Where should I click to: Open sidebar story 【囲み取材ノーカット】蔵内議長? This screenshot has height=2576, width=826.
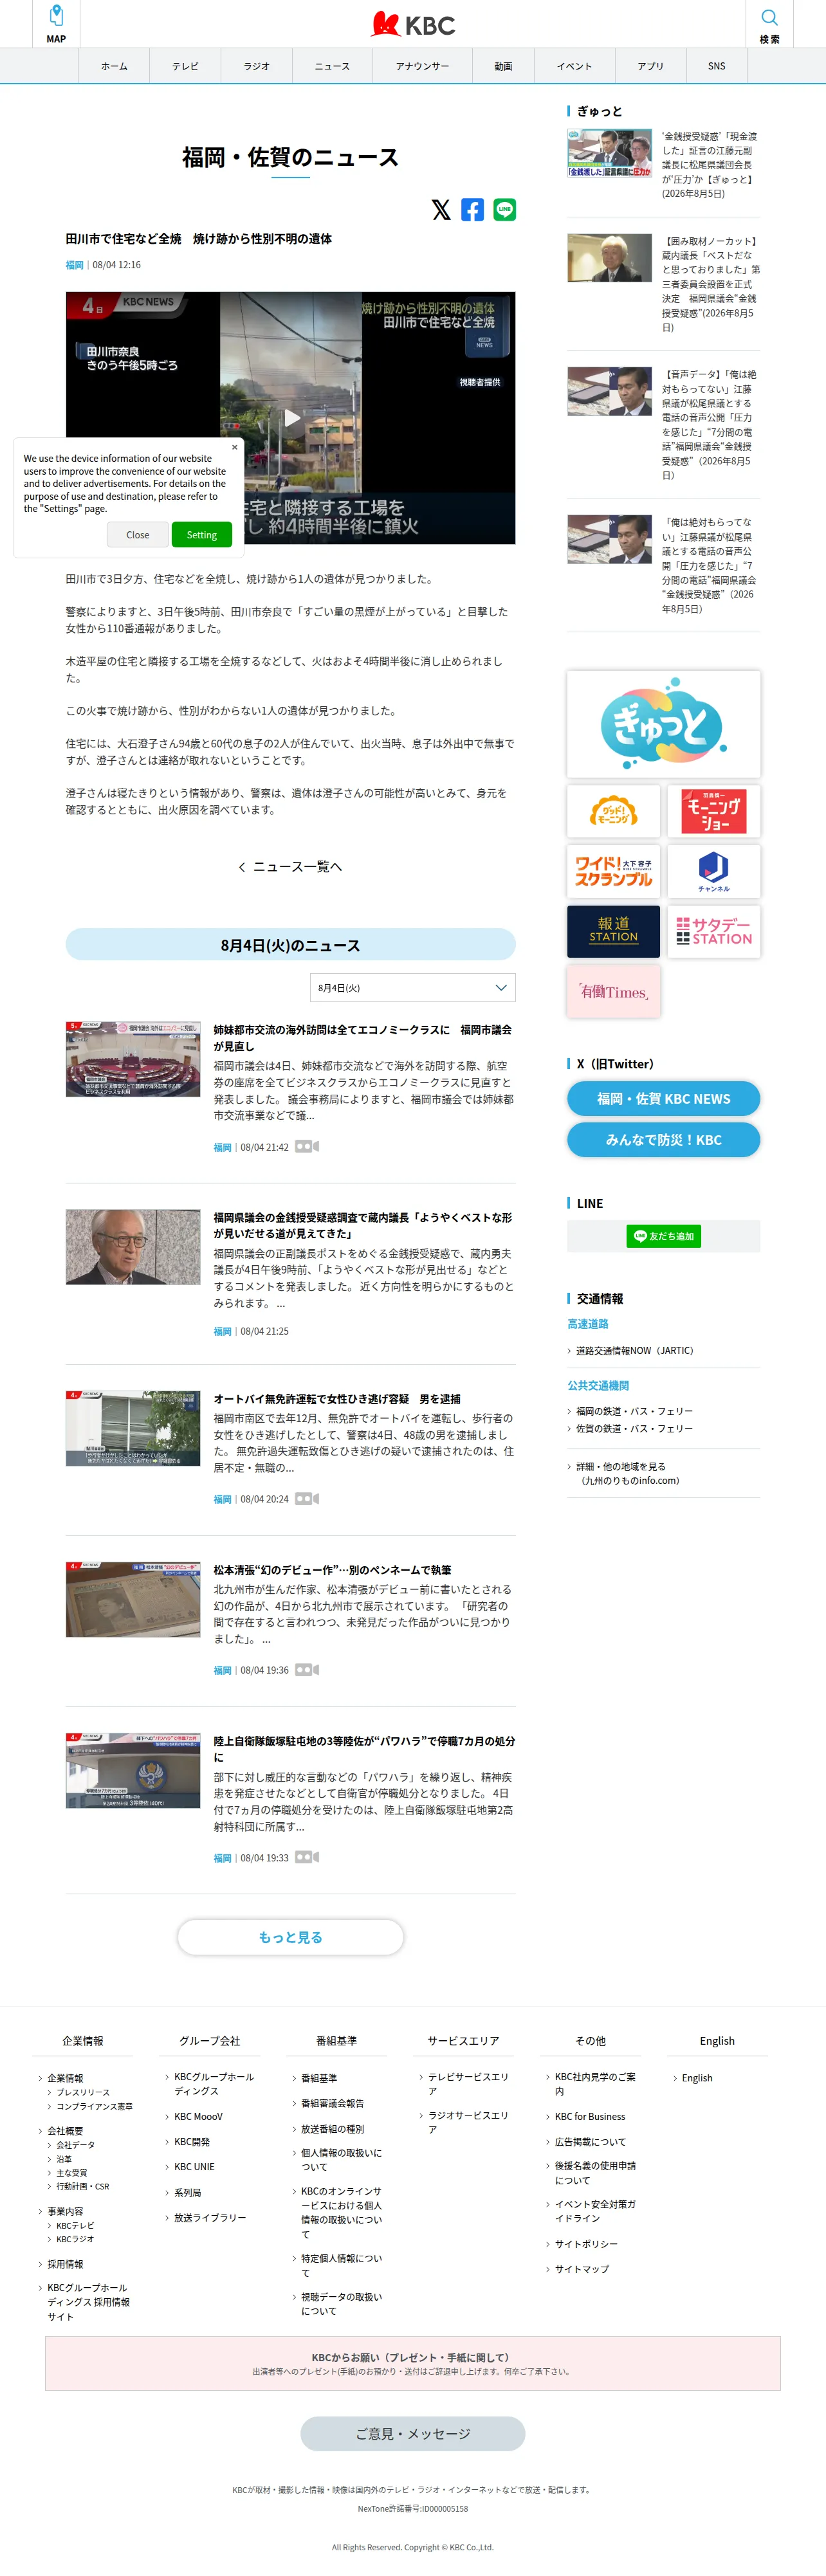[x=710, y=284]
